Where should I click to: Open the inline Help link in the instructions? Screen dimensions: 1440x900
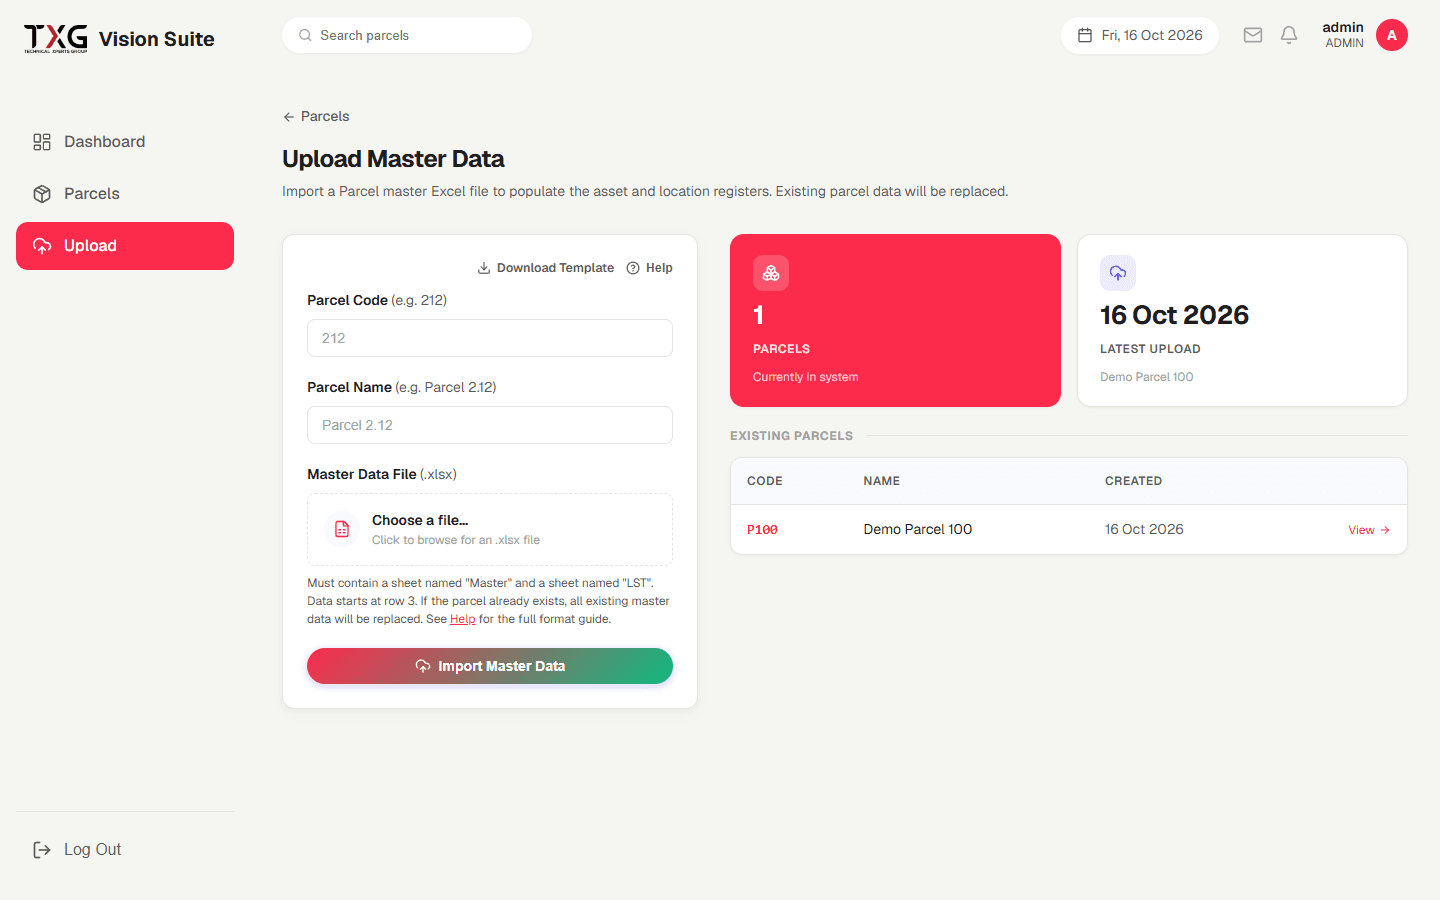click(x=463, y=619)
